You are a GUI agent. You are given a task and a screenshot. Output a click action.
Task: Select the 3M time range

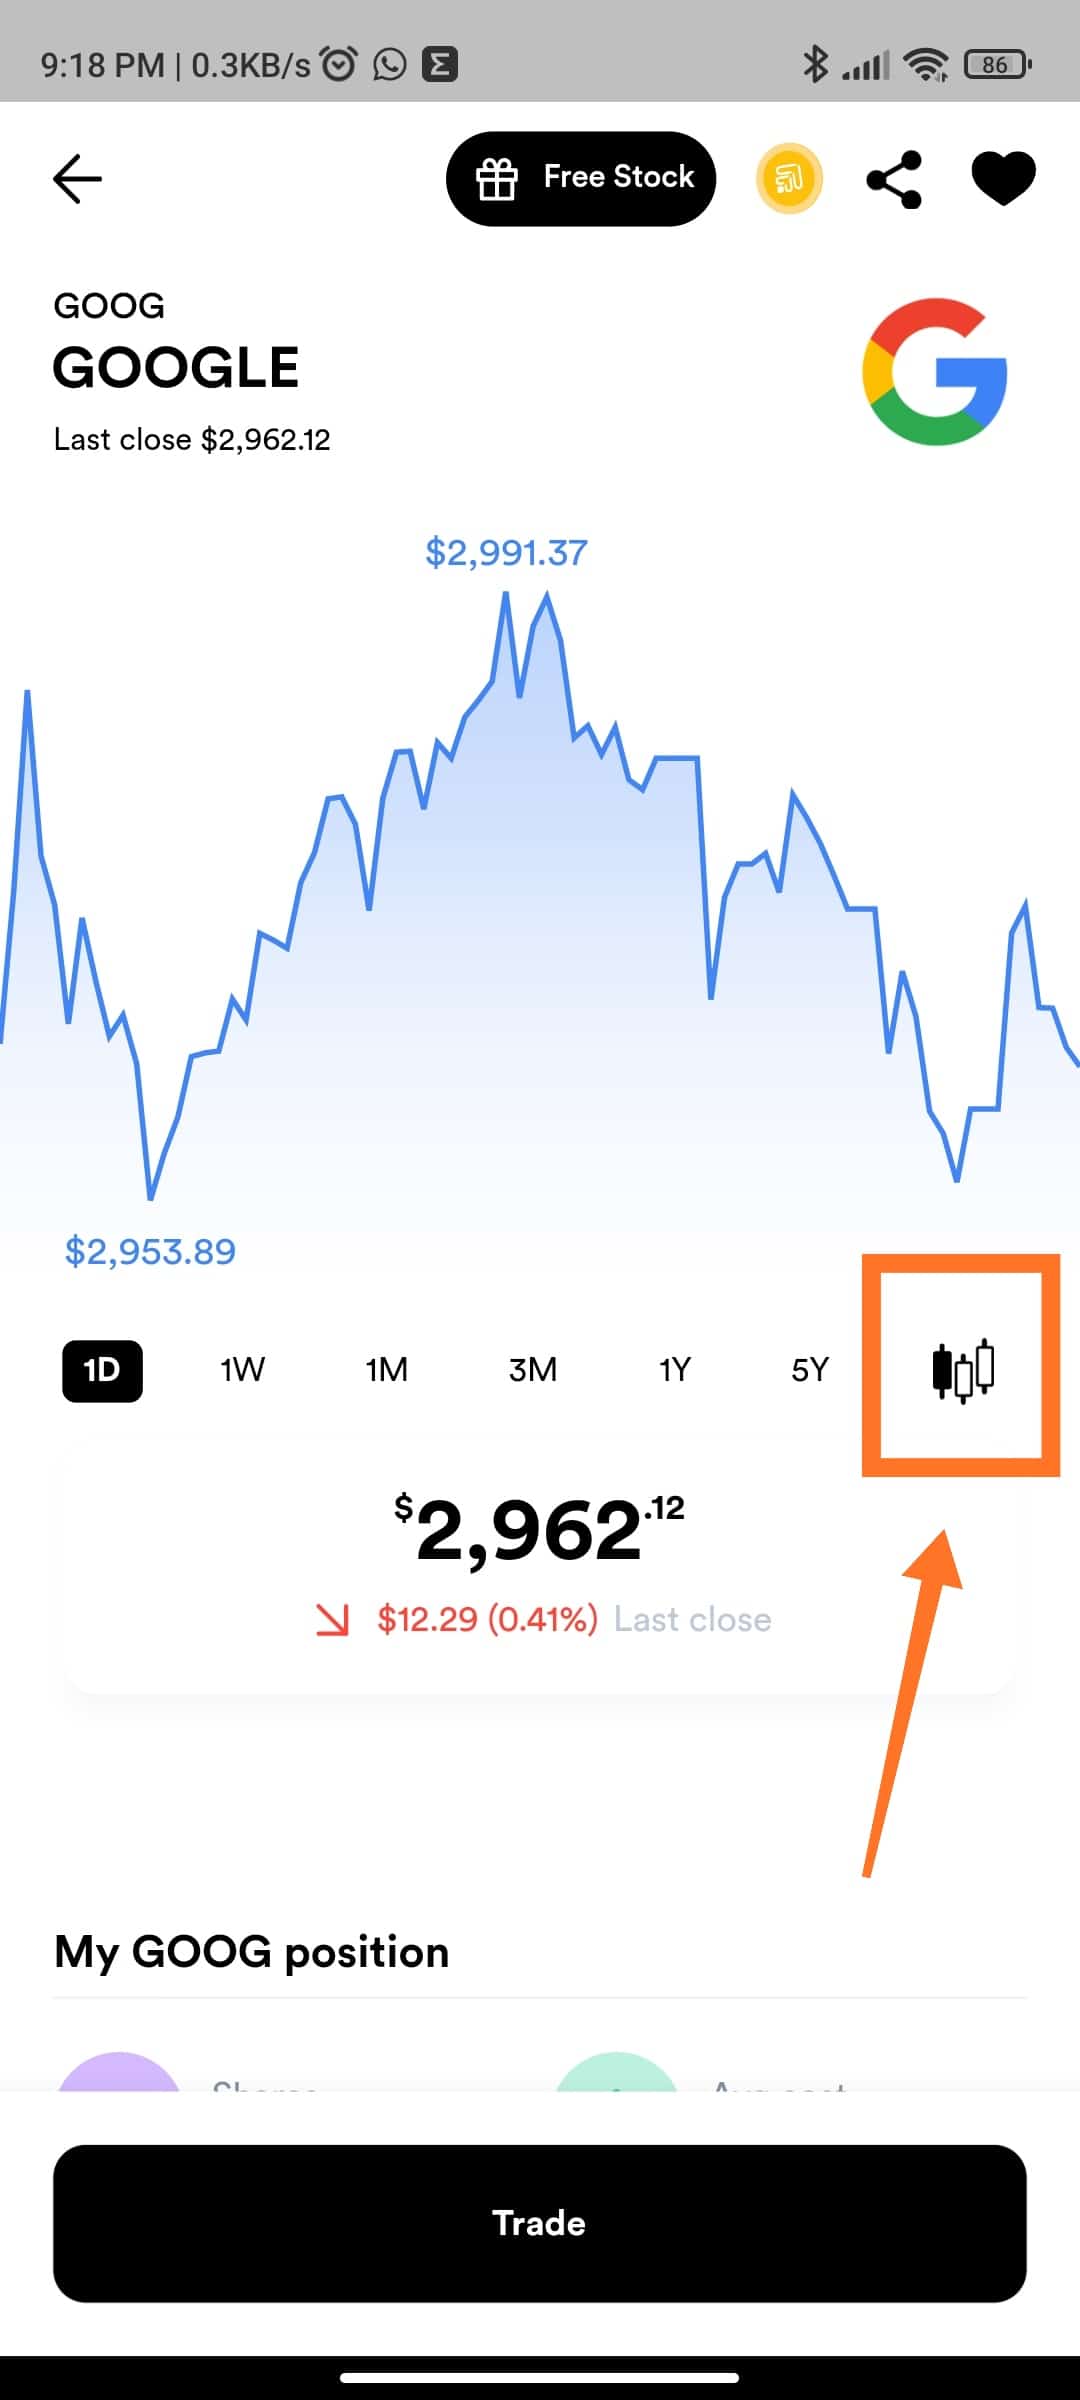pos(532,1370)
